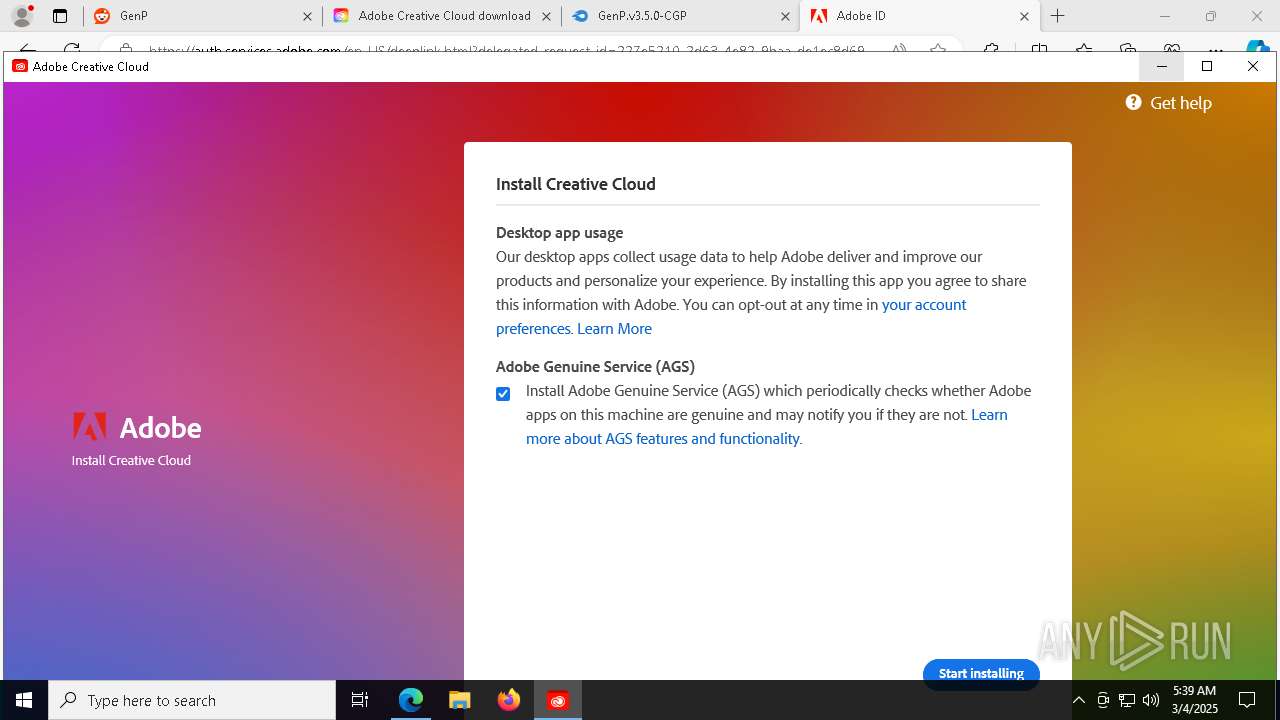Launch Microsoft Edge from the taskbar
Viewport: 1280px width, 720px height.
click(411, 700)
